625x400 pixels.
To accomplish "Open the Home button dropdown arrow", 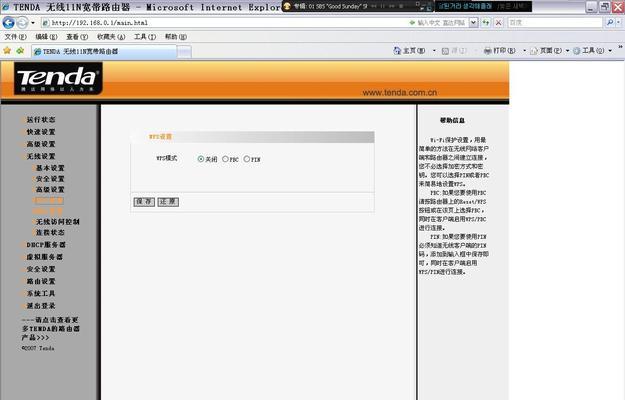I will pyautogui.click(x=434, y=51).
